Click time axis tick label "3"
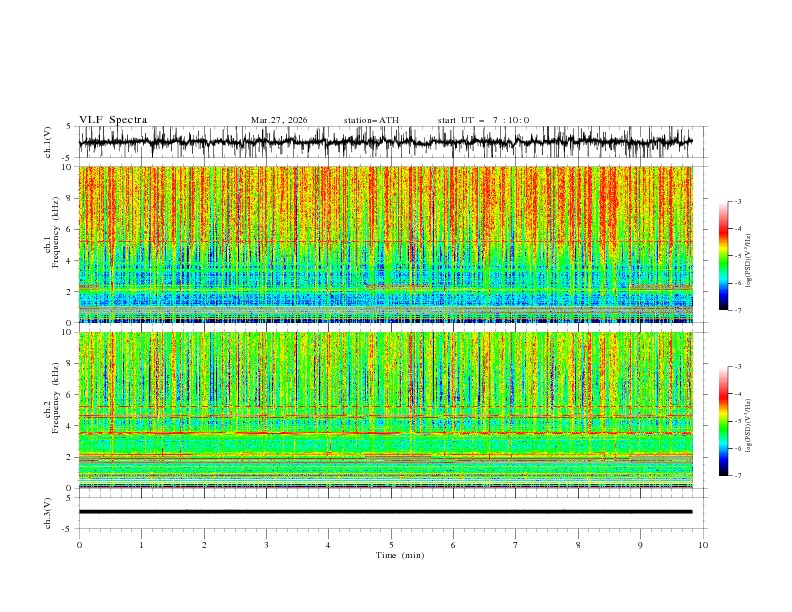The width and height of the screenshot is (792, 612). pos(266,545)
